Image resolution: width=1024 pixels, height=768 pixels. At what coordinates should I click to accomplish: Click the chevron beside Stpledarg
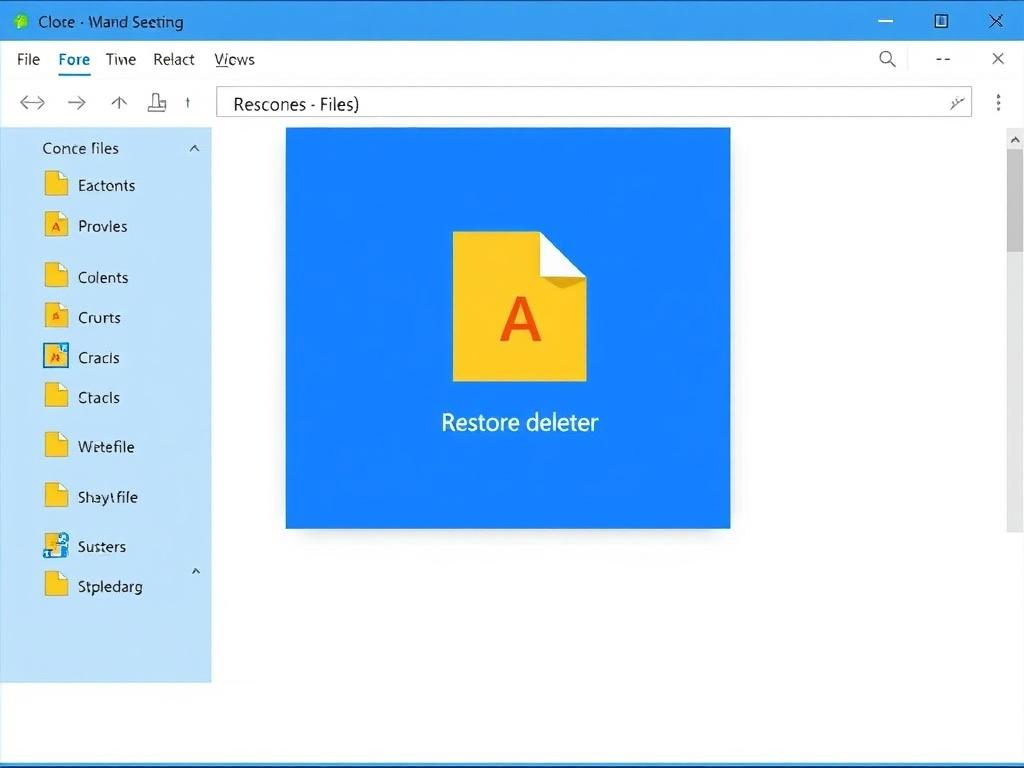(196, 571)
